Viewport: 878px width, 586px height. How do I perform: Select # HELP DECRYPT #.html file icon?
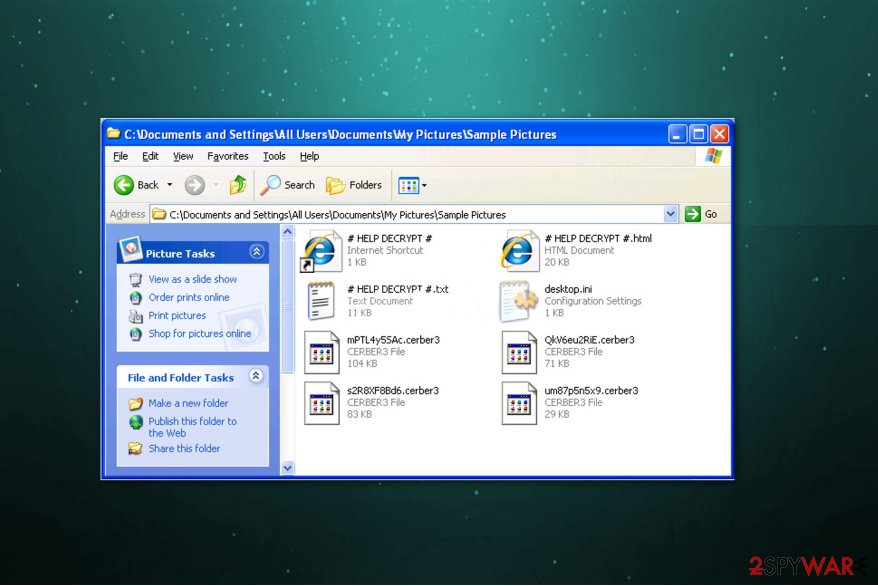point(519,251)
